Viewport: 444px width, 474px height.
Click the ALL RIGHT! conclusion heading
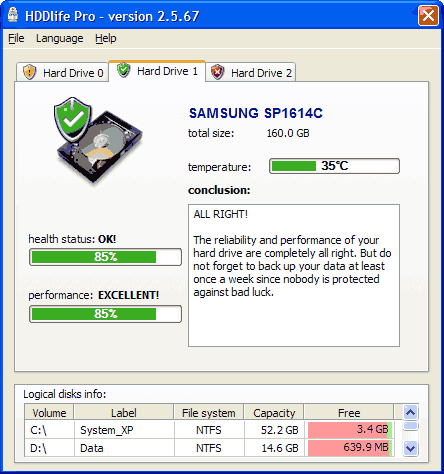click(x=221, y=214)
